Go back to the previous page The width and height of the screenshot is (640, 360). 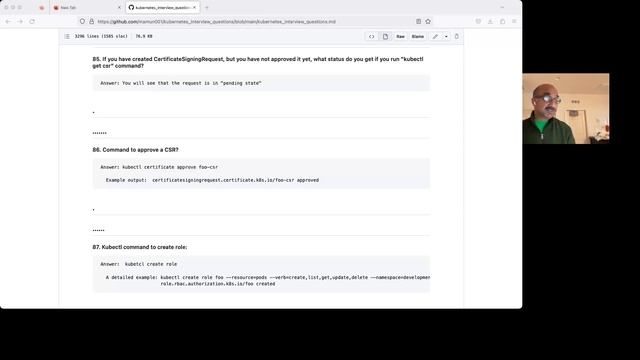pos(9,21)
